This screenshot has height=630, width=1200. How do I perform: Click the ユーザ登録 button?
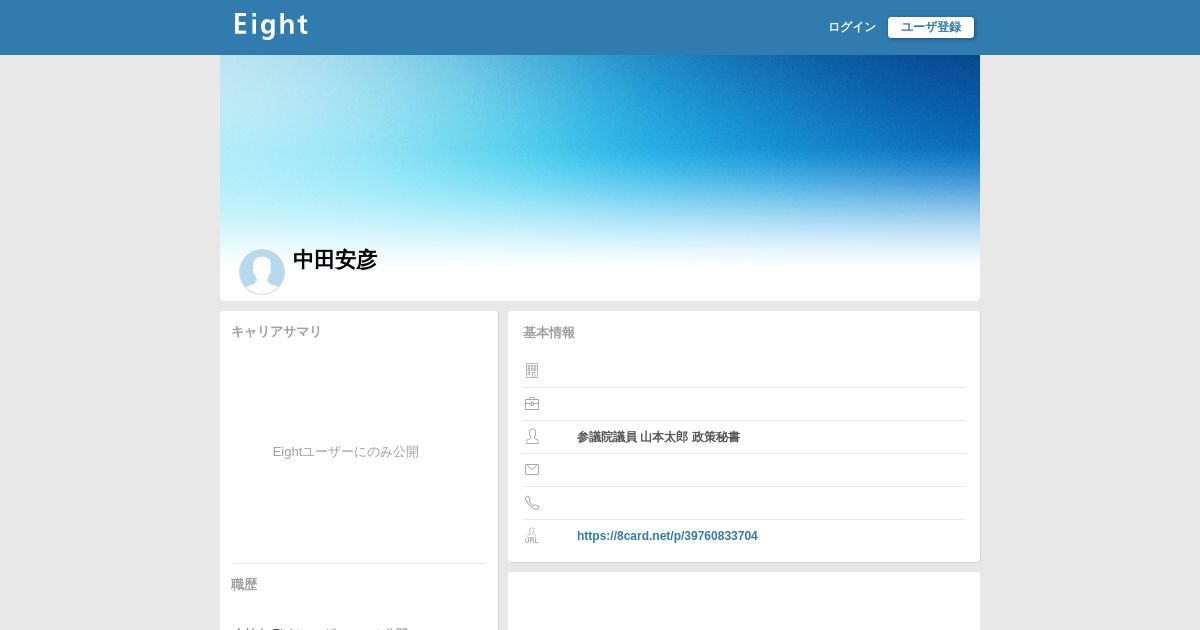click(x=931, y=27)
